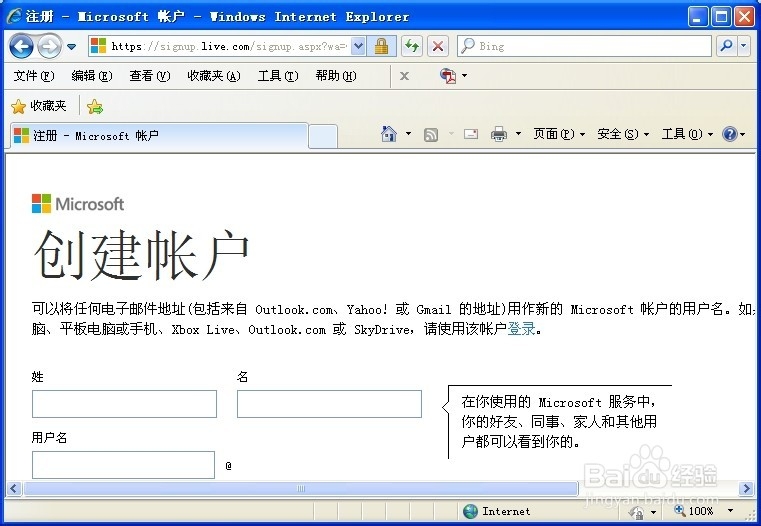Viewport: 761px width, 526px height.
Task: Click the horizontal scrollbar right arrow
Action: tap(746, 488)
